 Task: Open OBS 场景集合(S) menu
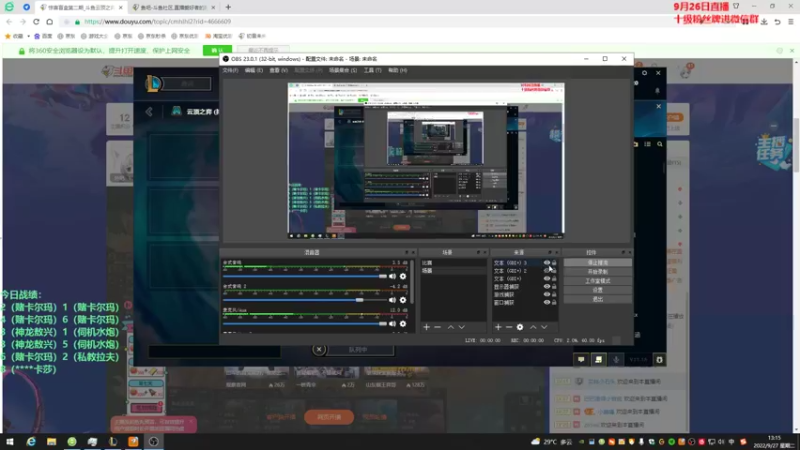(x=343, y=70)
